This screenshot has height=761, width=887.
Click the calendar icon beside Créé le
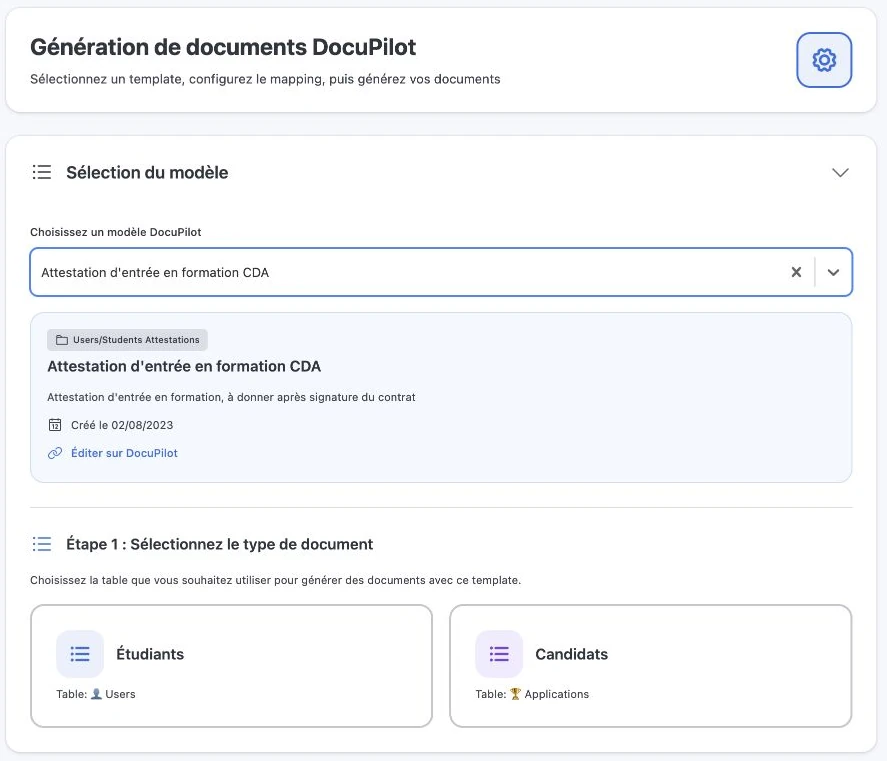click(x=55, y=425)
